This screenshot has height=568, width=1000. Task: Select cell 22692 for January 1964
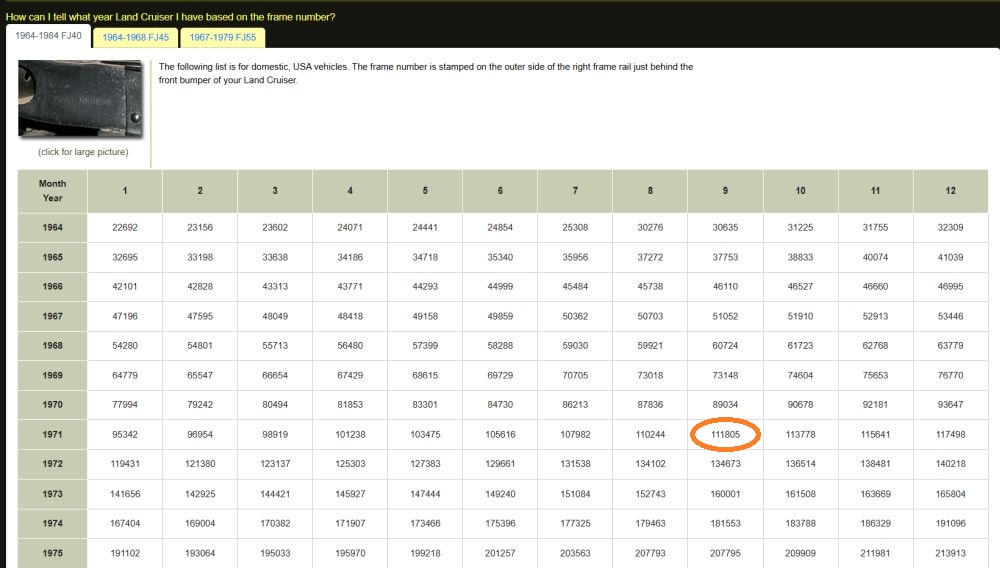(x=125, y=228)
